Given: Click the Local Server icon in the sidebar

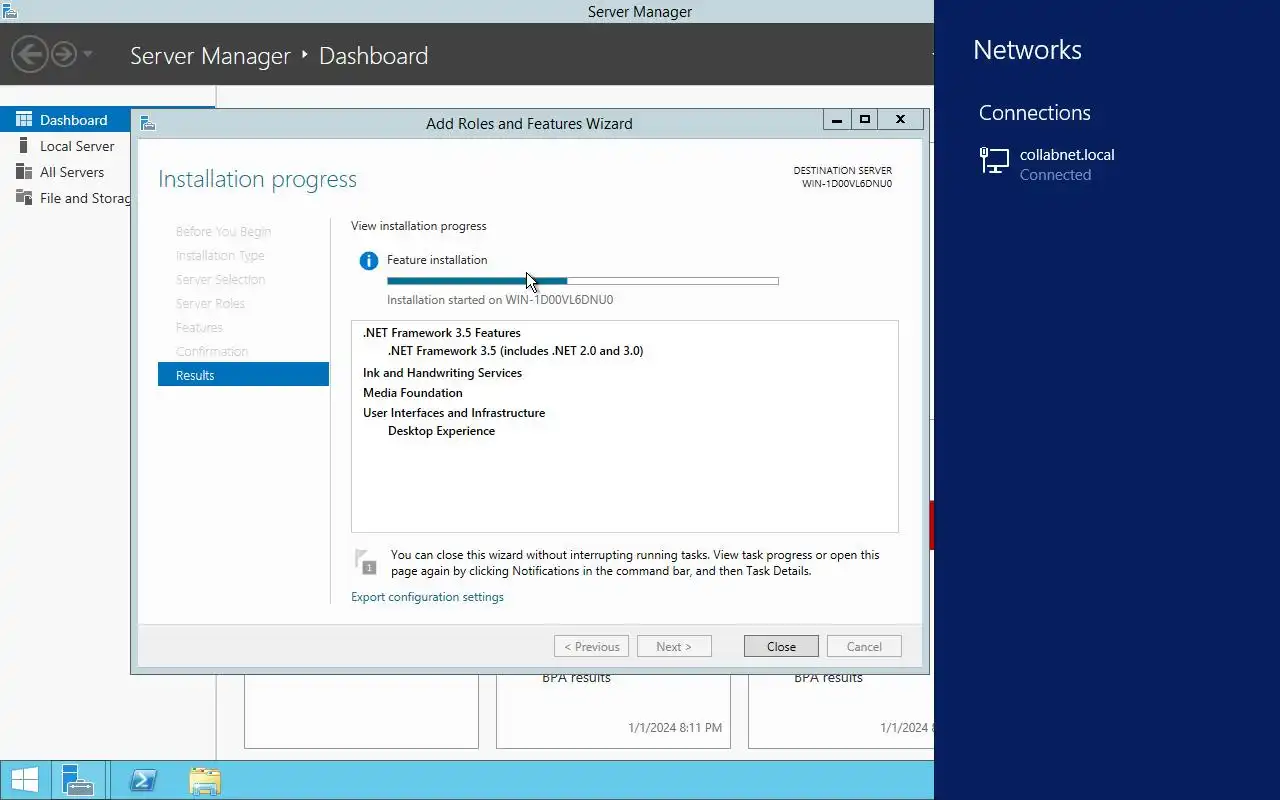Looking at the screenshot, I should [24, 146].
